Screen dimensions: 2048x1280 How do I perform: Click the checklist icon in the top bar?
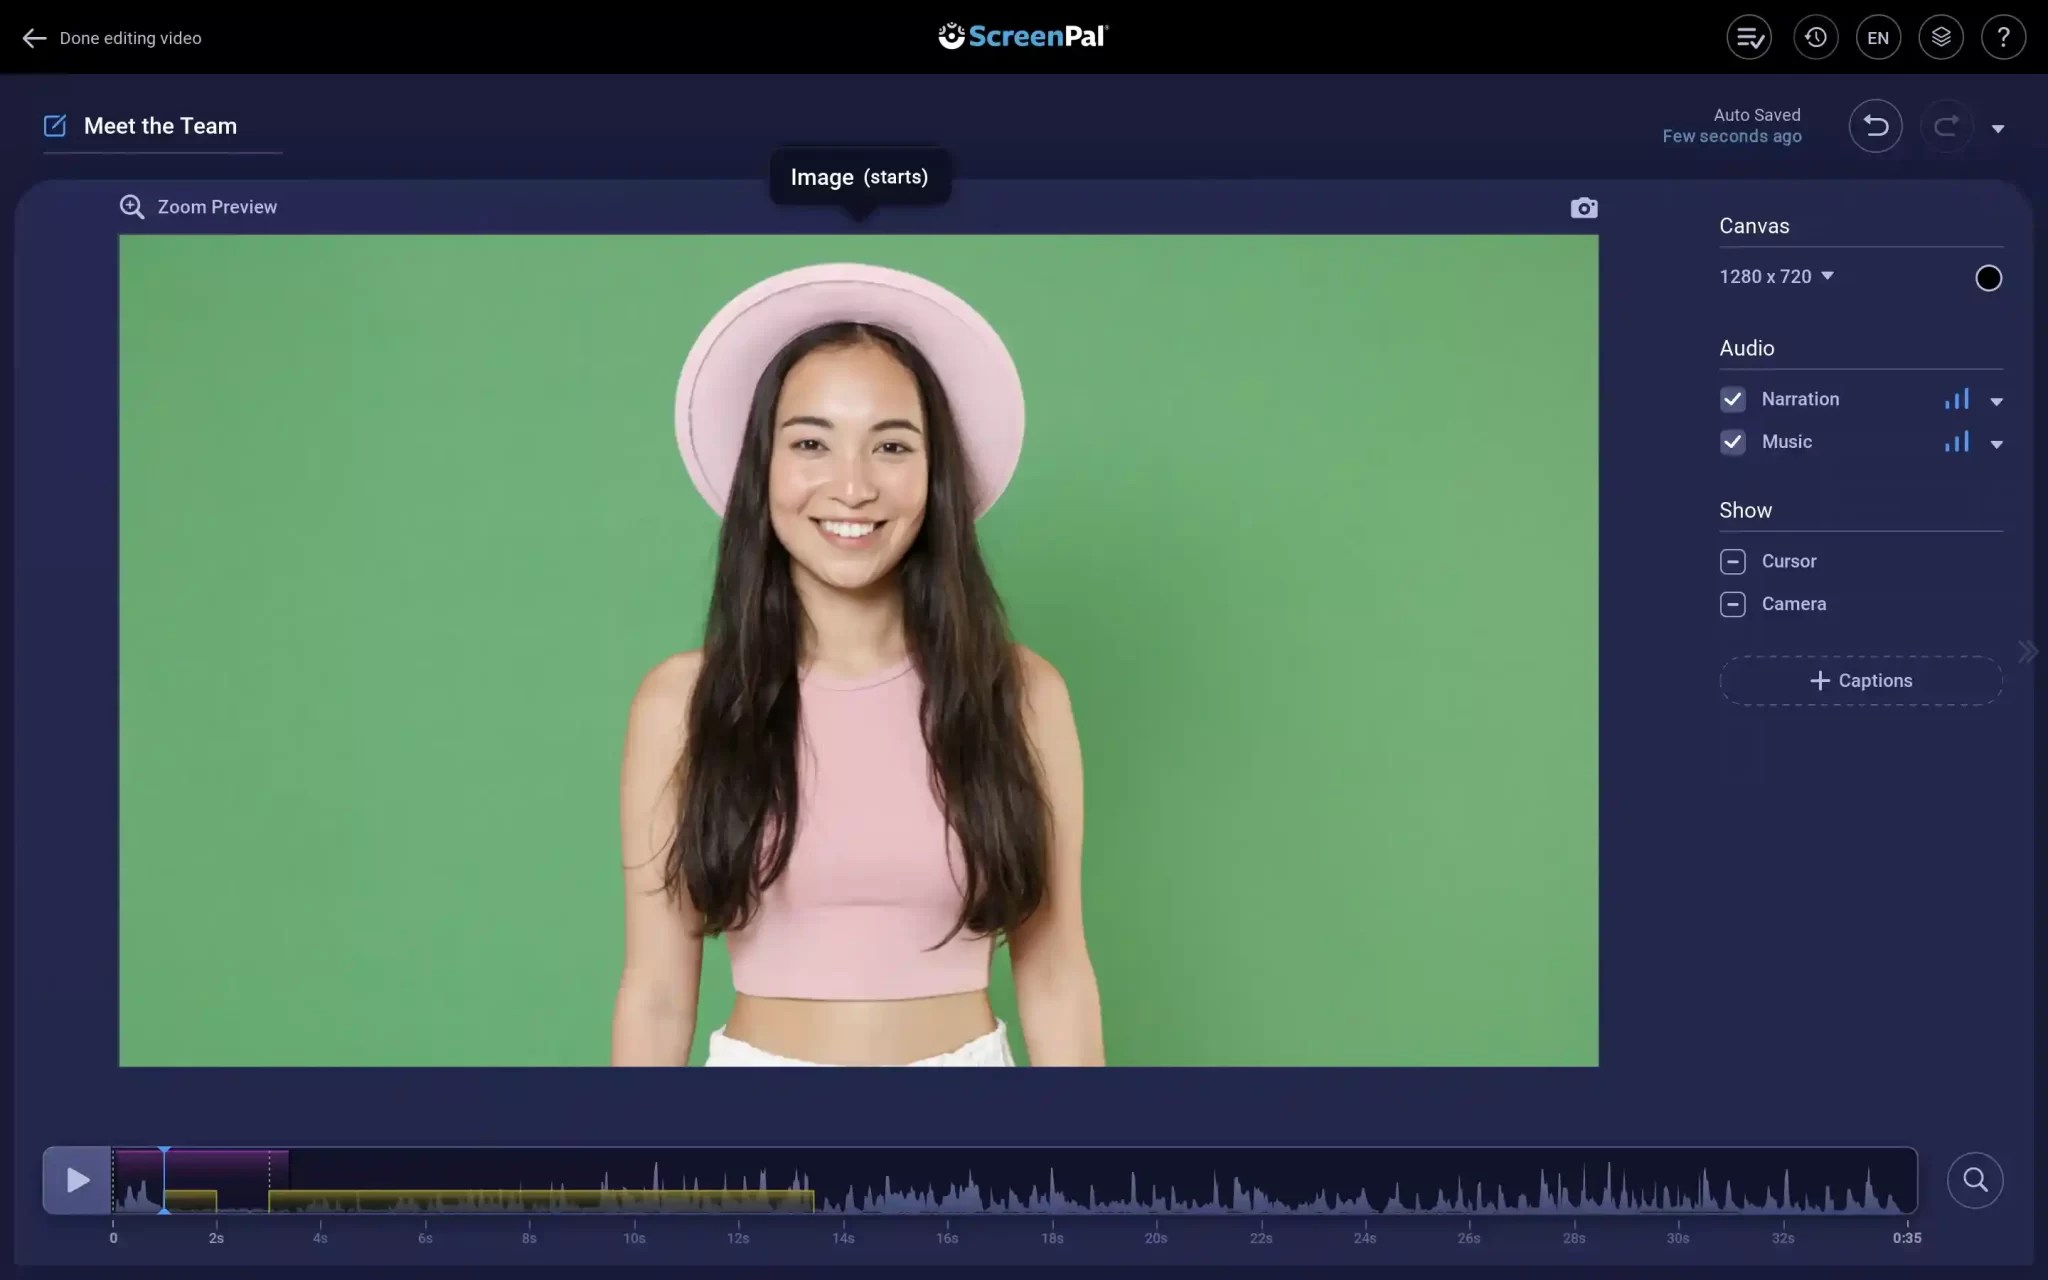pyautogui.click(x=1748, y=37)
